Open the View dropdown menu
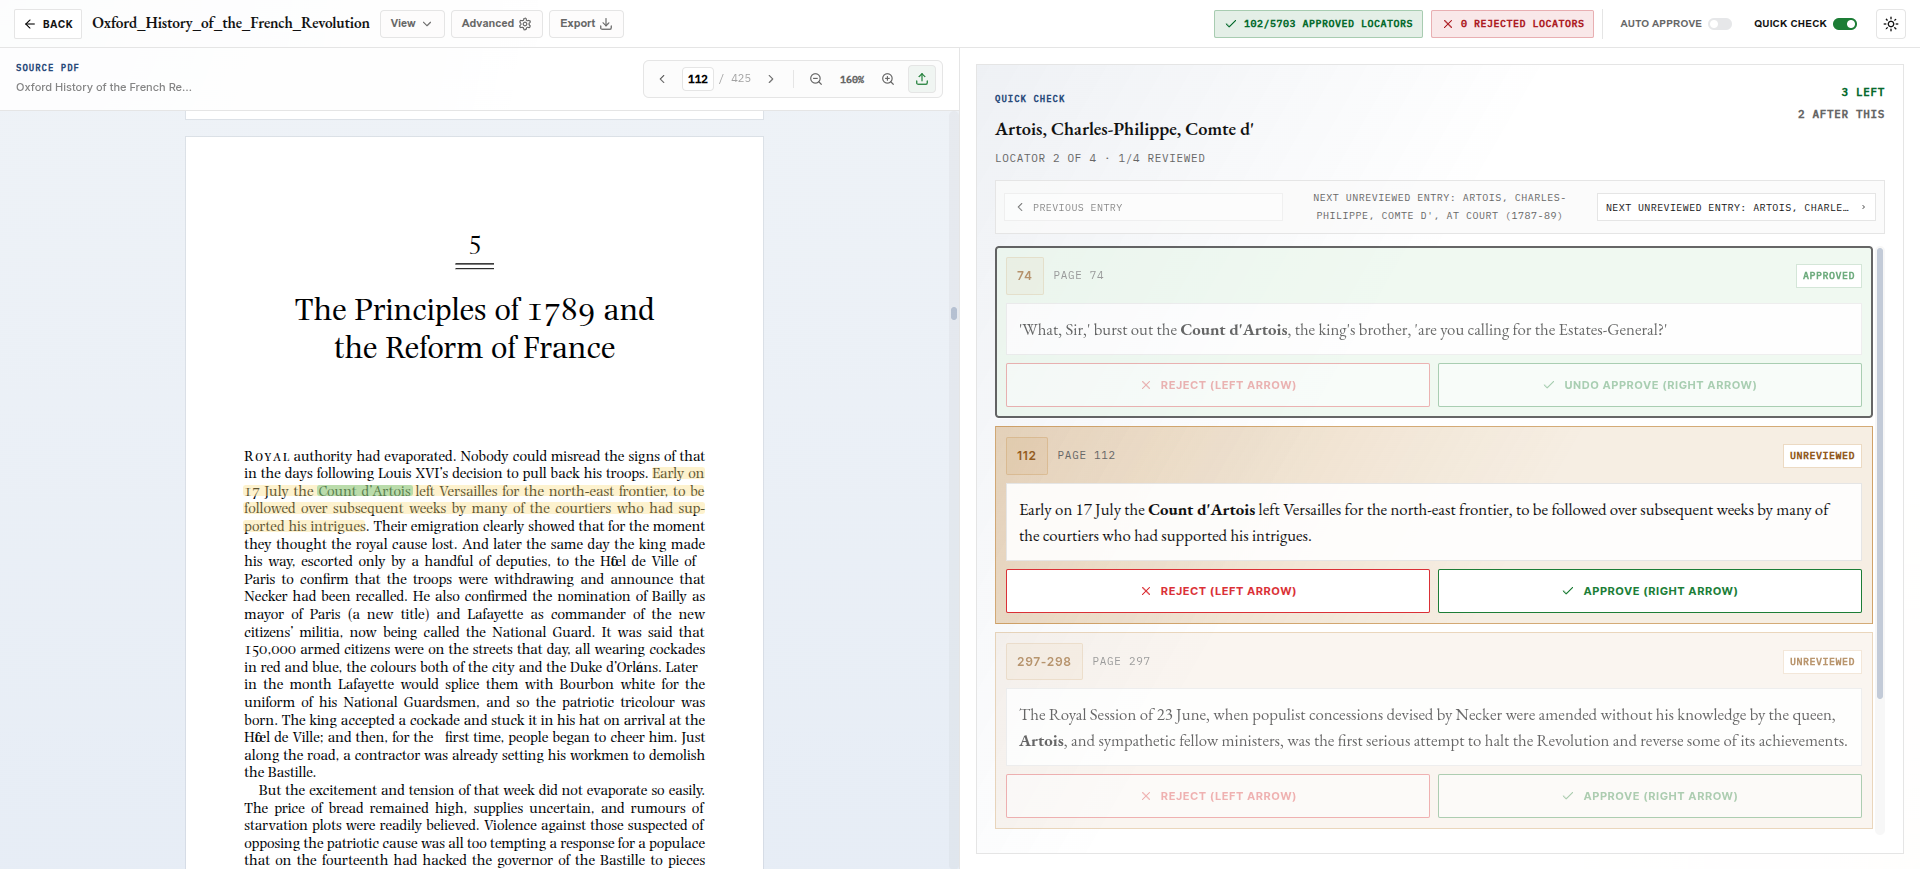 [411, 24]
